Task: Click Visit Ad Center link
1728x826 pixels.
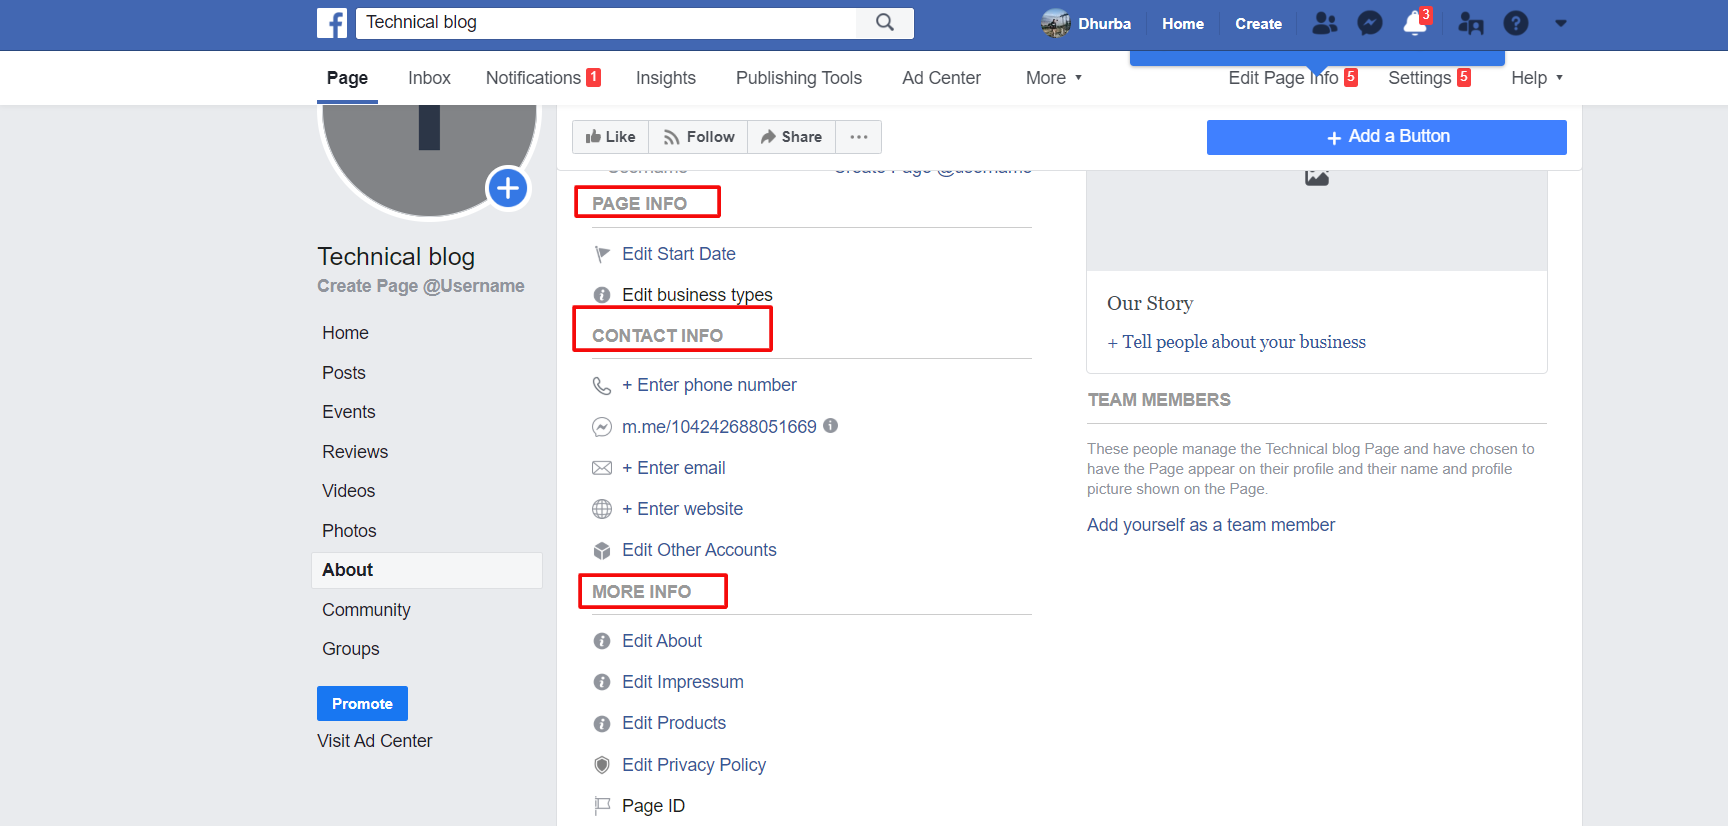Action: click(375, 741)
